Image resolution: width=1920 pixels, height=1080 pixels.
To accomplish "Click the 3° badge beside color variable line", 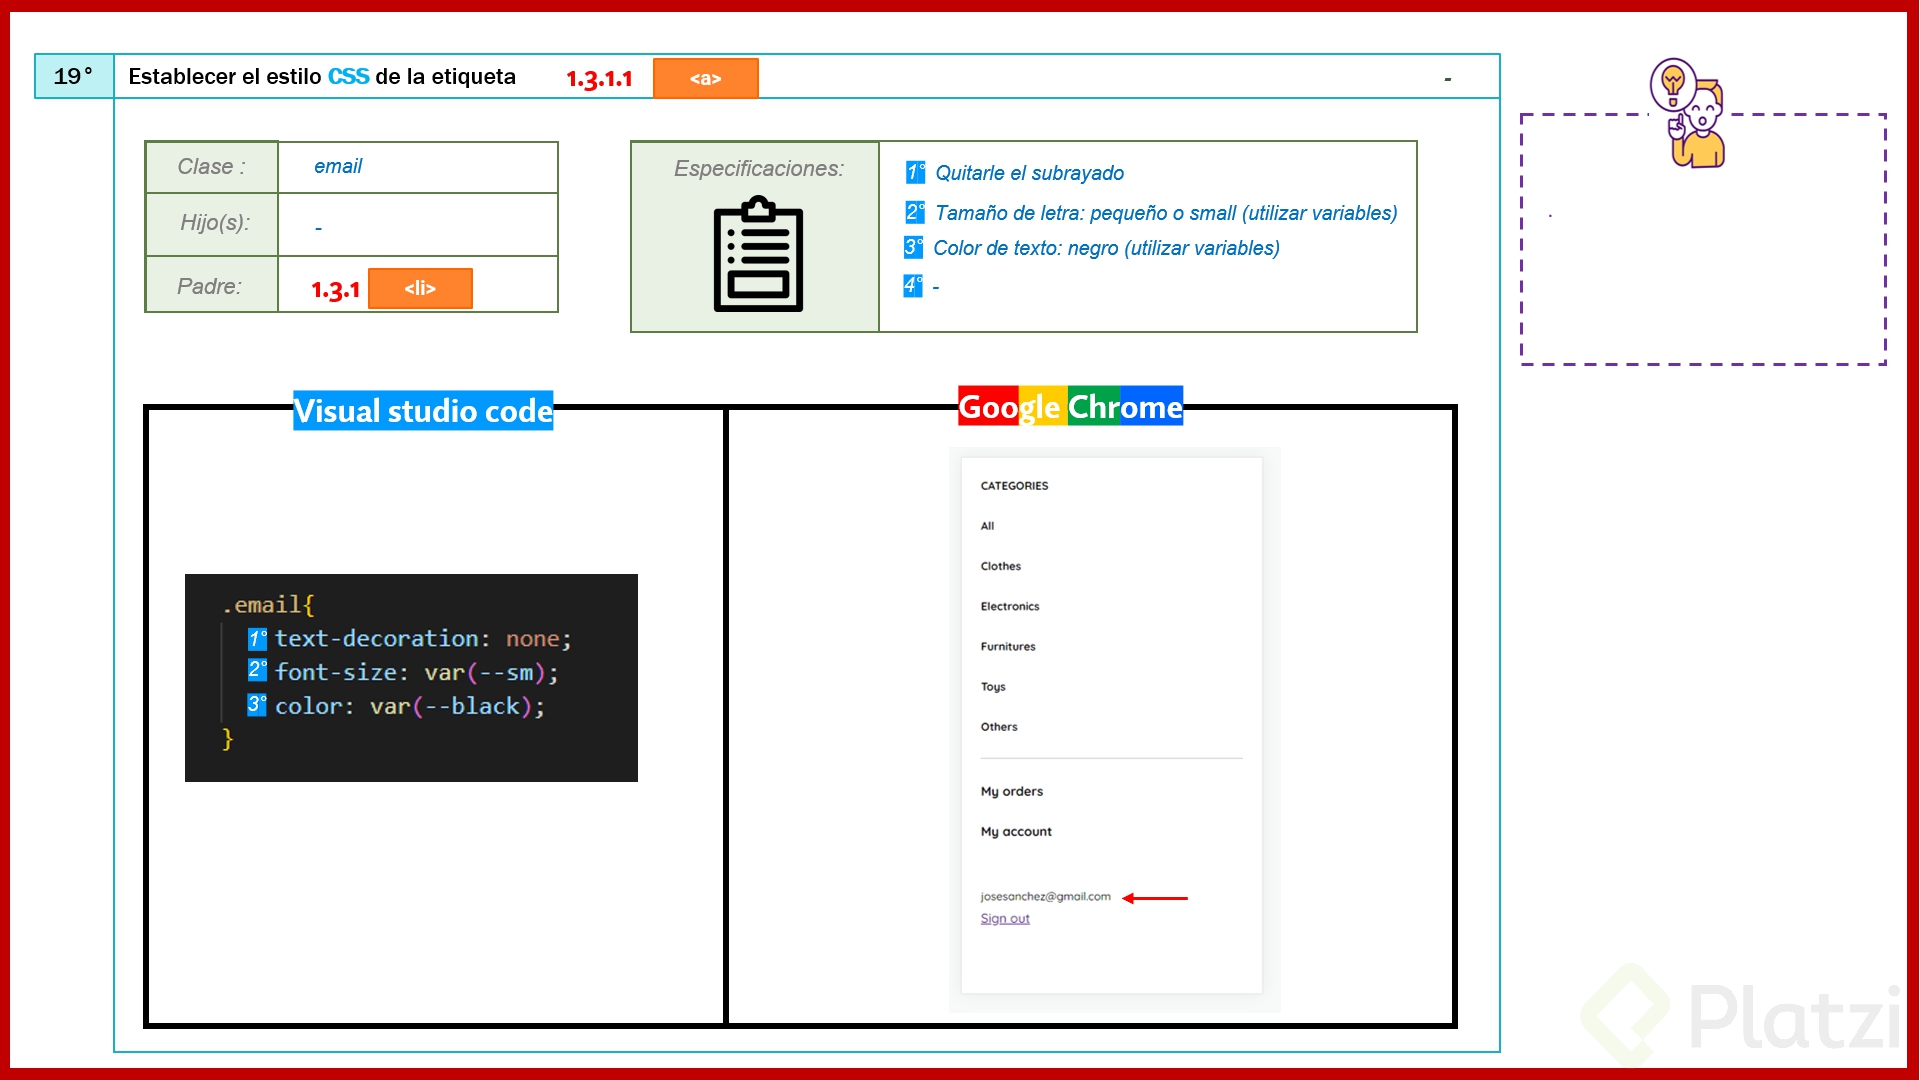I will 257,705.
